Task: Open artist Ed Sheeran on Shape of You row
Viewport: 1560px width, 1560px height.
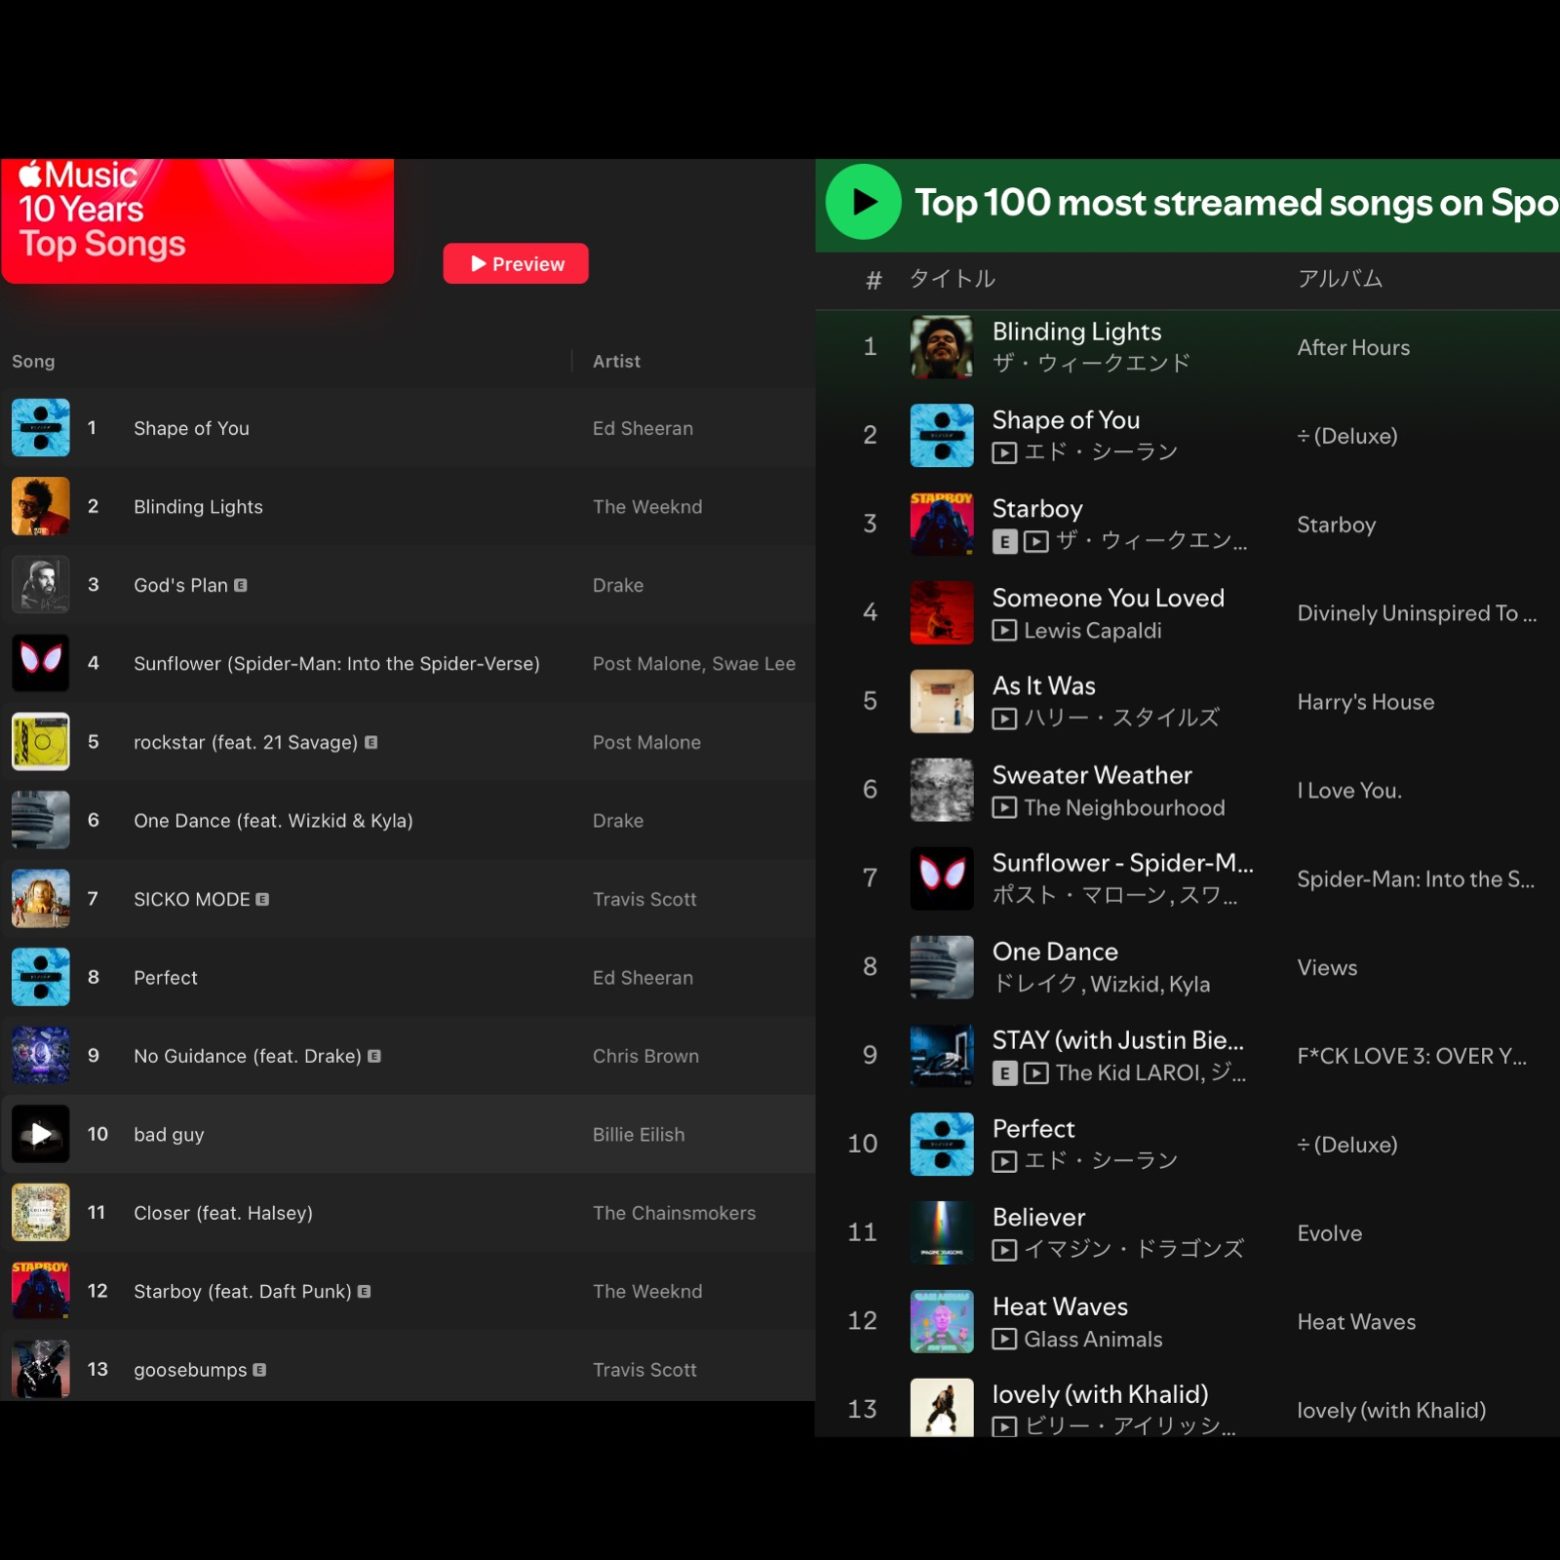Action: point(642,428)
